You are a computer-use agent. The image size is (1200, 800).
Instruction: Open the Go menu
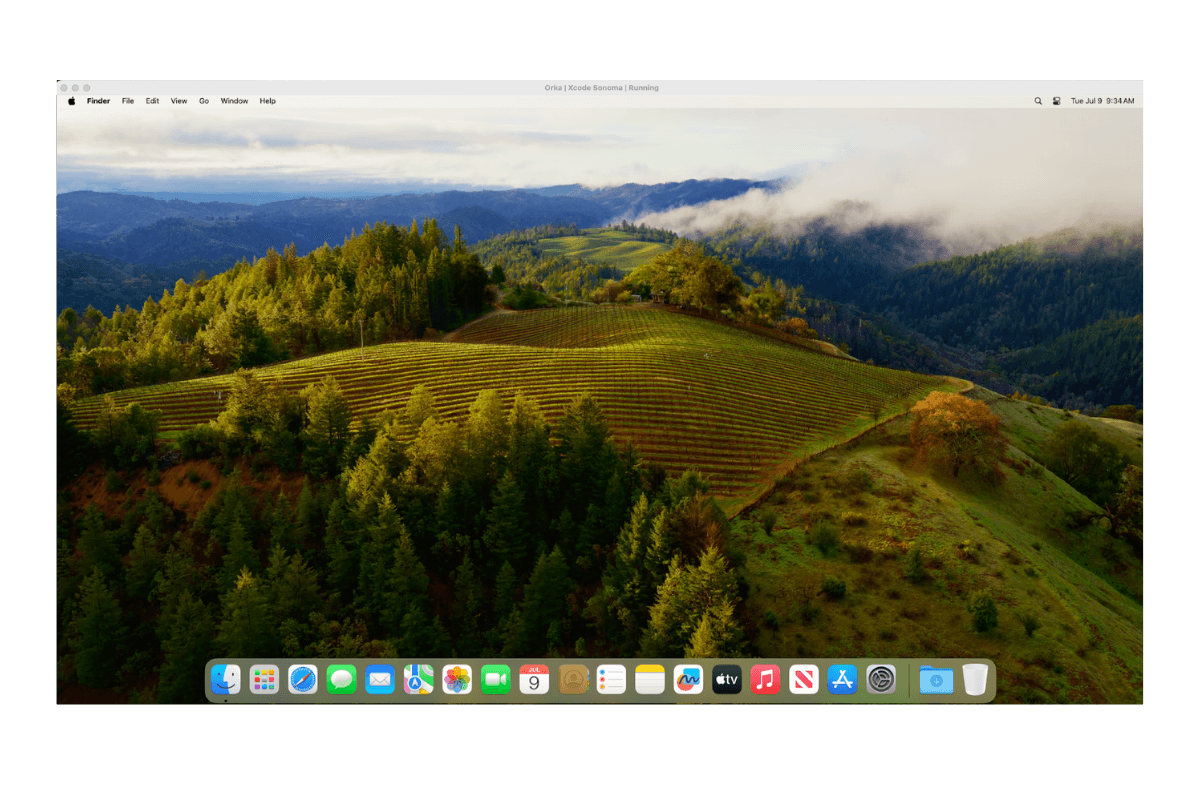click(204, 101)
